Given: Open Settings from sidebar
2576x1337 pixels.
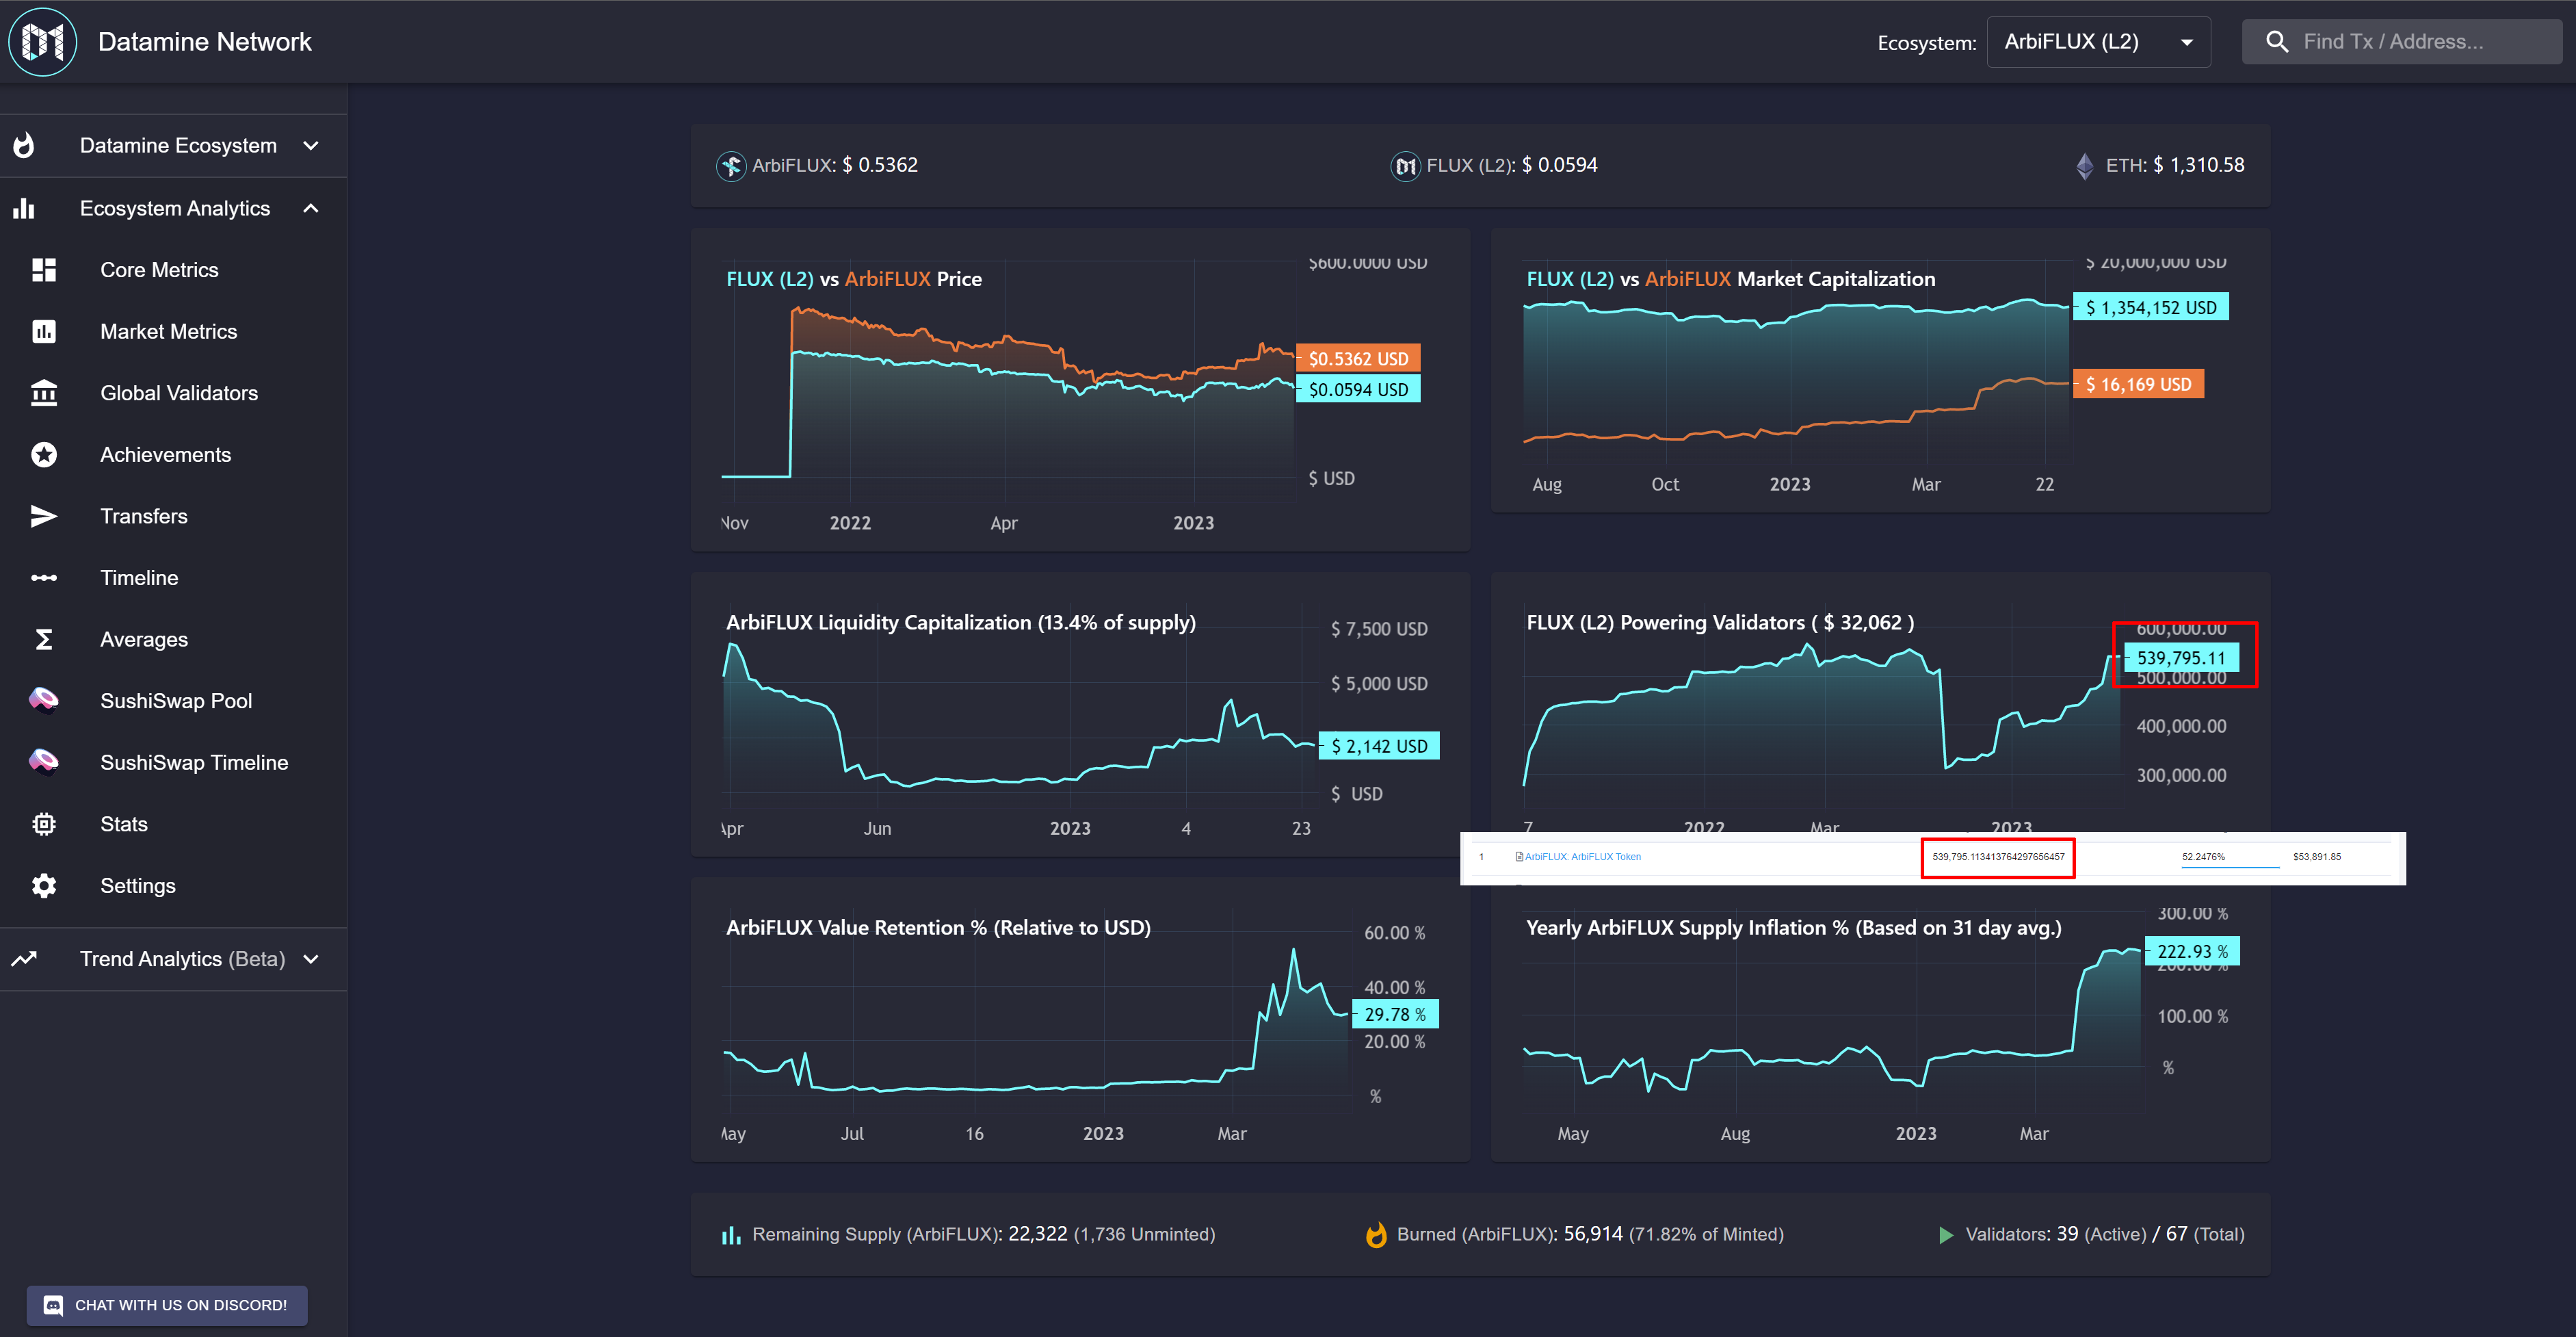Looking at the screenshot, I should [x=174, y=886].
